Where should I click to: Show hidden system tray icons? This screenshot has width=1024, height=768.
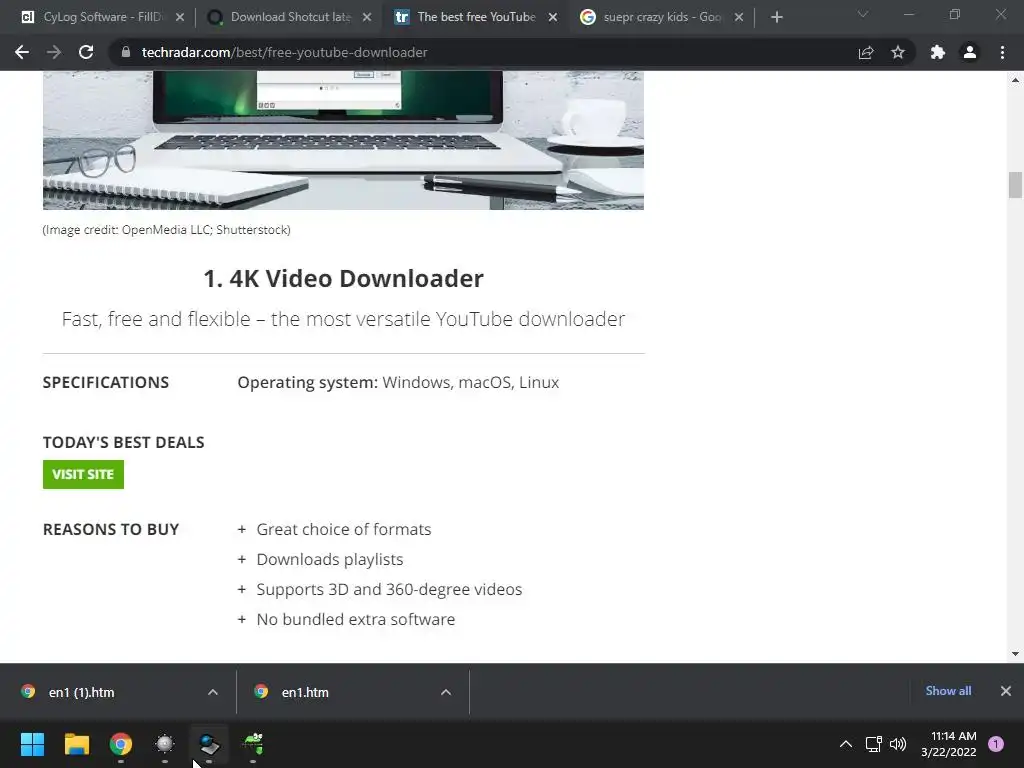pos(846,744)
